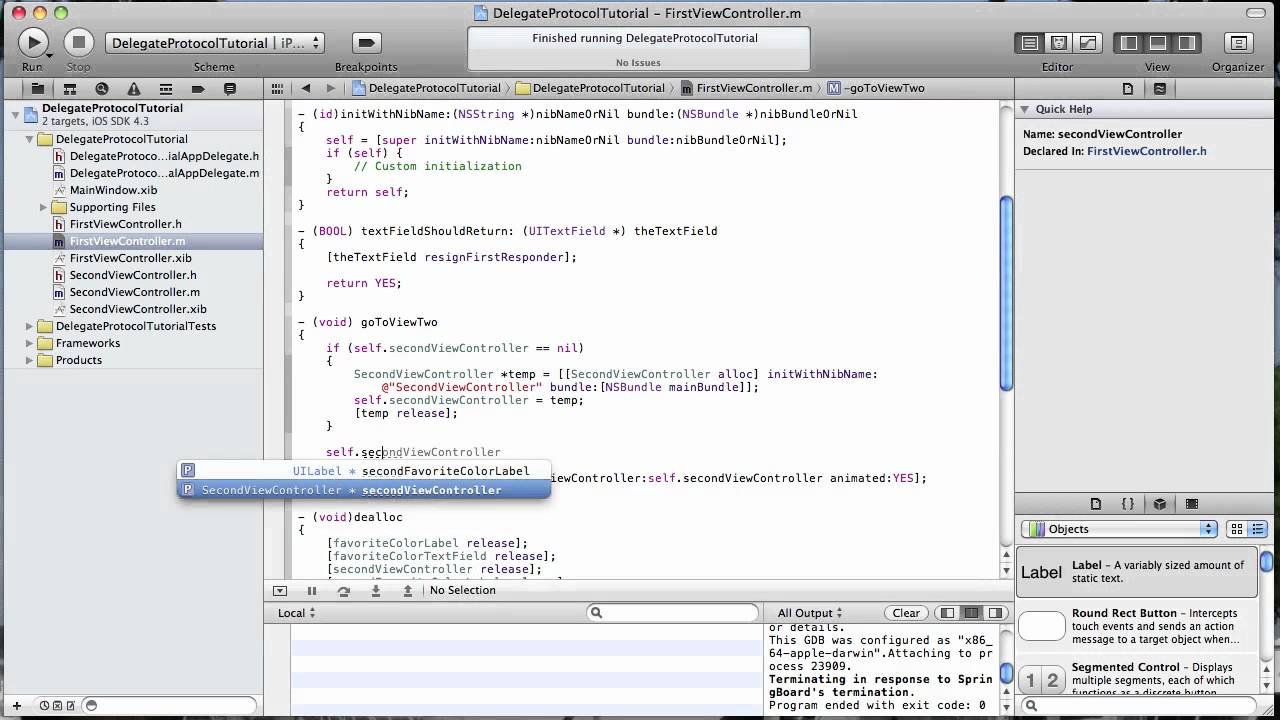
Task: Select SecondViewController.xib file
Action: [138, 309]
